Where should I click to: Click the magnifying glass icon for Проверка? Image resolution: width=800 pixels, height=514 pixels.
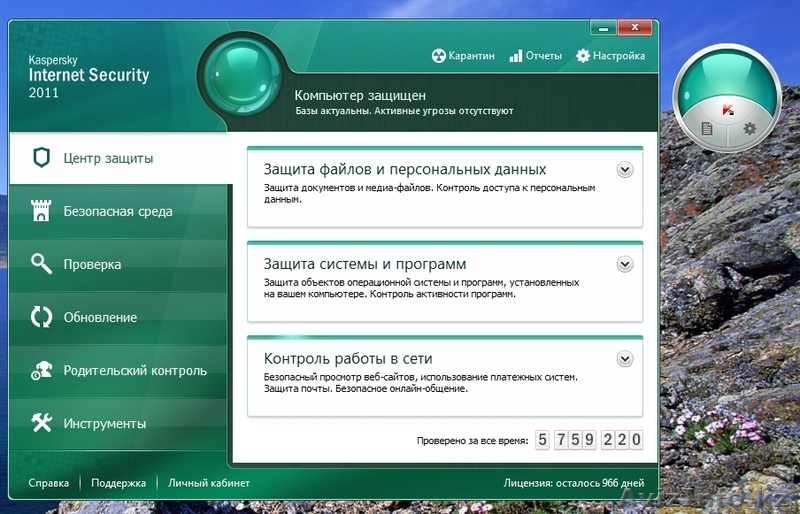(x=41, y=264)
